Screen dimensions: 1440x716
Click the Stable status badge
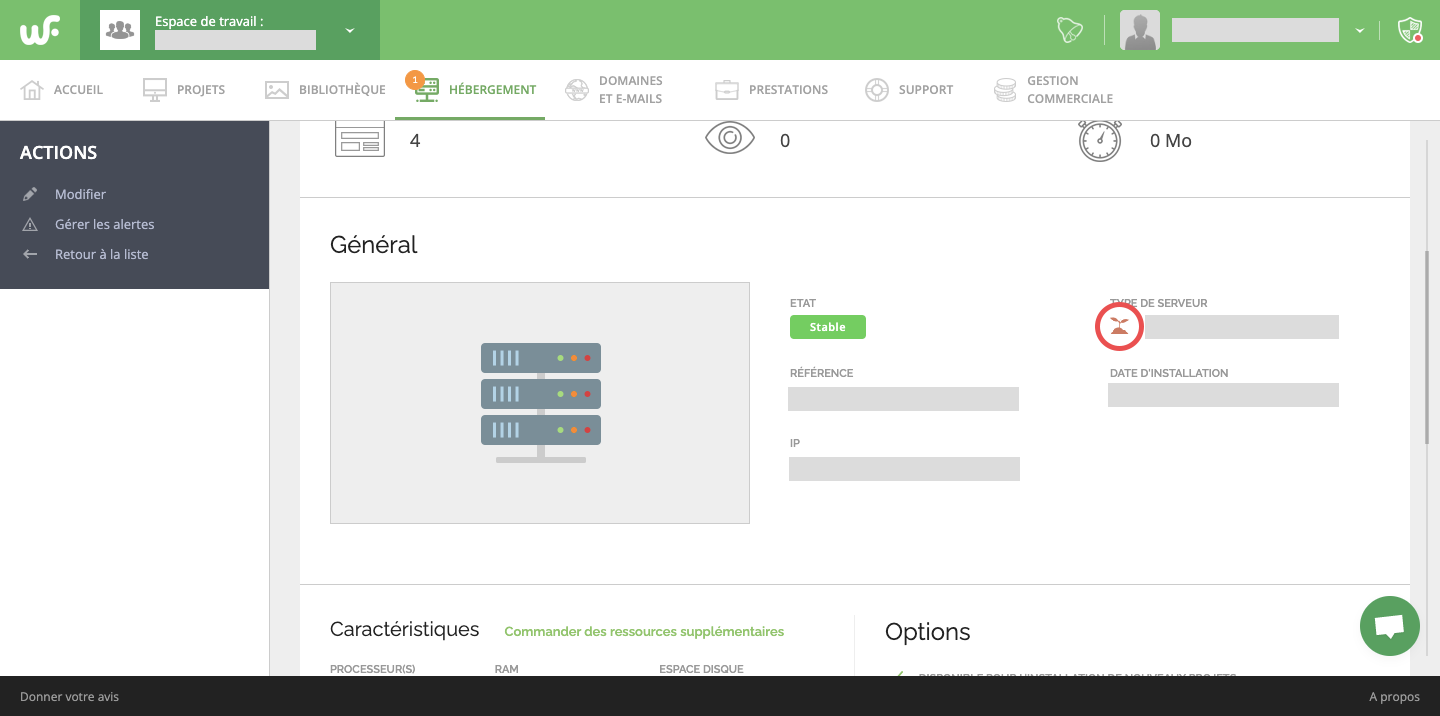click(828, 327)
